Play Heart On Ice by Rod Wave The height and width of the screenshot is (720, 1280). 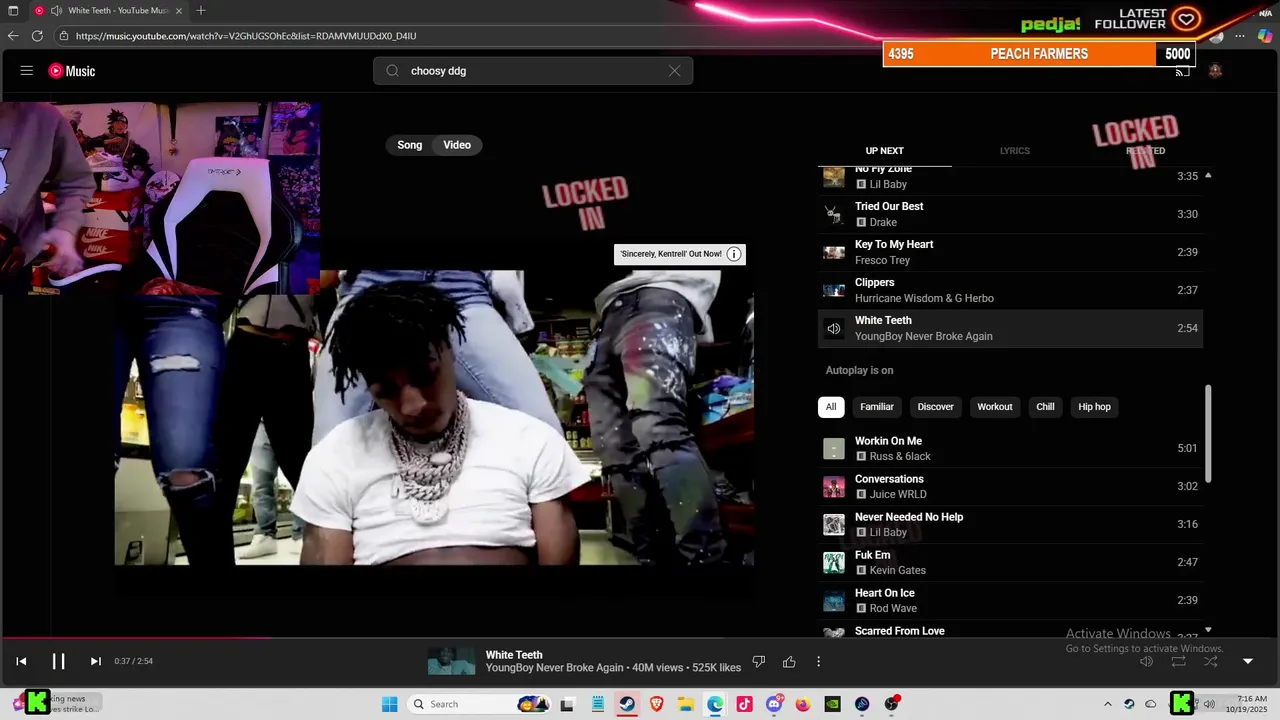[x=1010, y=600]
